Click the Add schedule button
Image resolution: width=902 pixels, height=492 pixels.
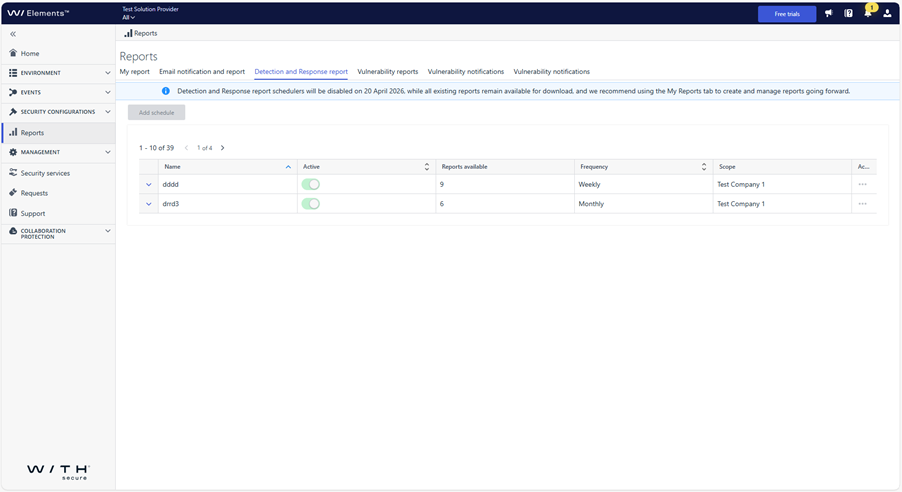(156, 113)
